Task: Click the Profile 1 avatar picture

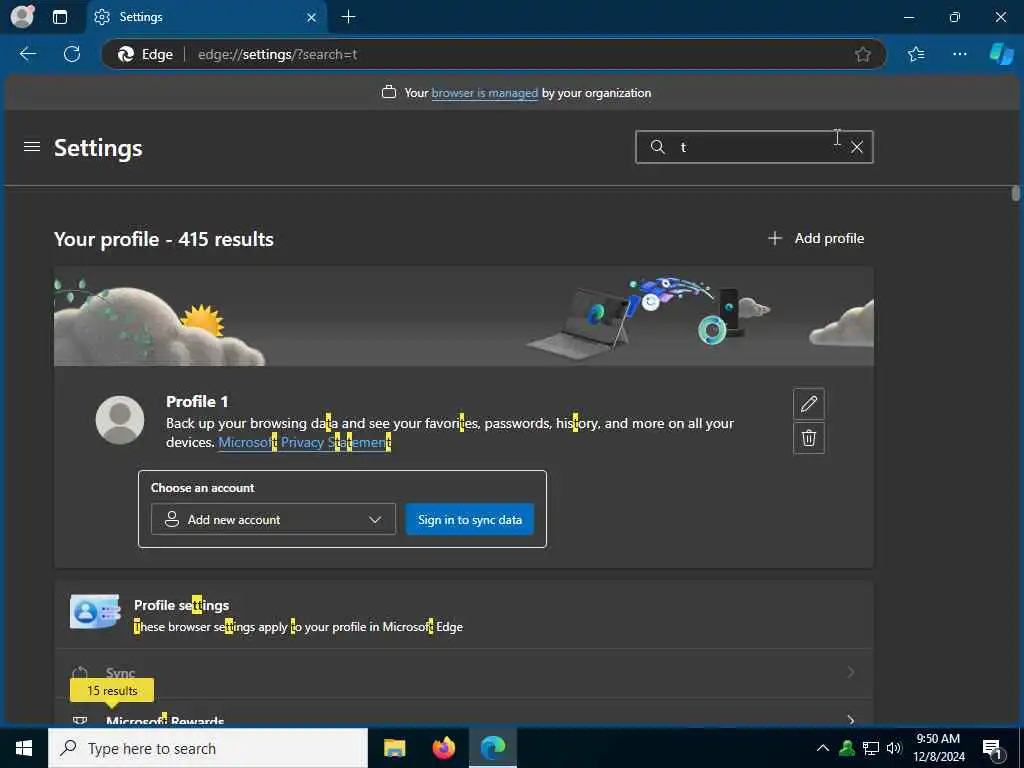Action: [x=120, y=420]
